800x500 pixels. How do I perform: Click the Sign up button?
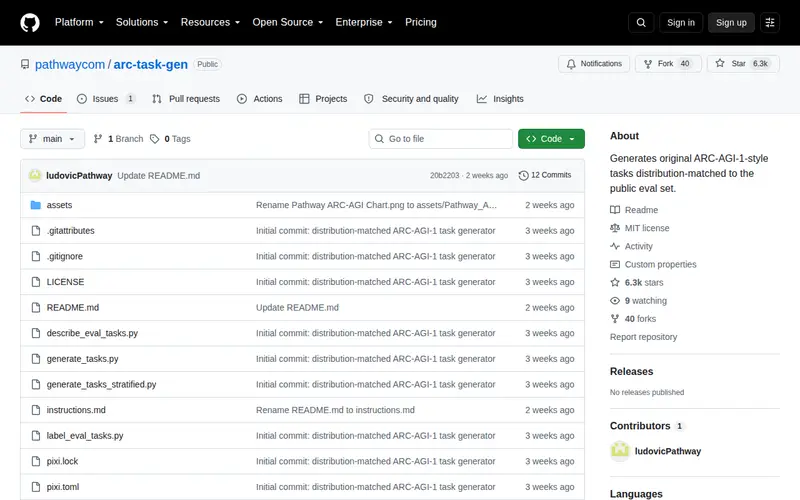click(x=731, y=22)
